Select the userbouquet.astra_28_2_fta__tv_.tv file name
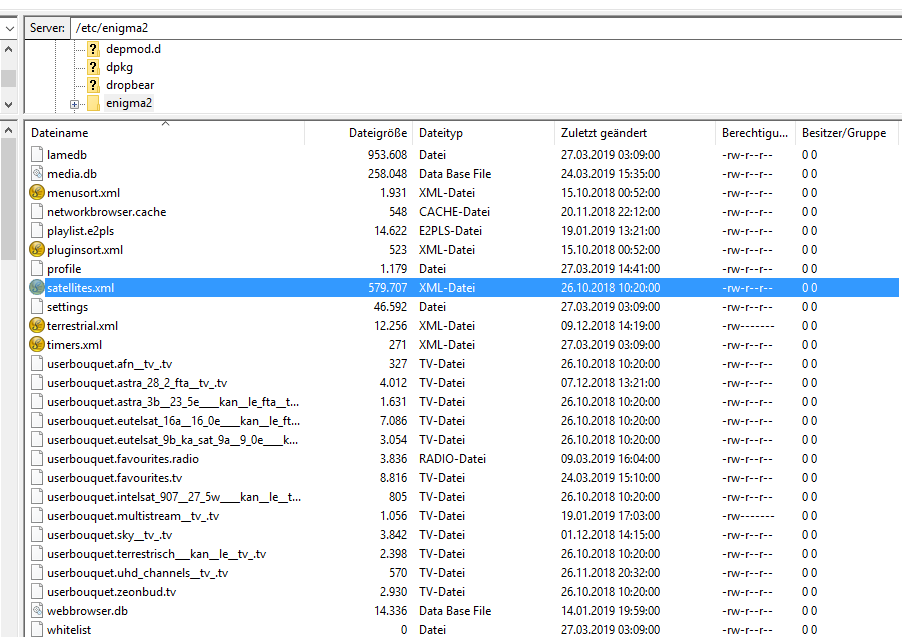 137,383
